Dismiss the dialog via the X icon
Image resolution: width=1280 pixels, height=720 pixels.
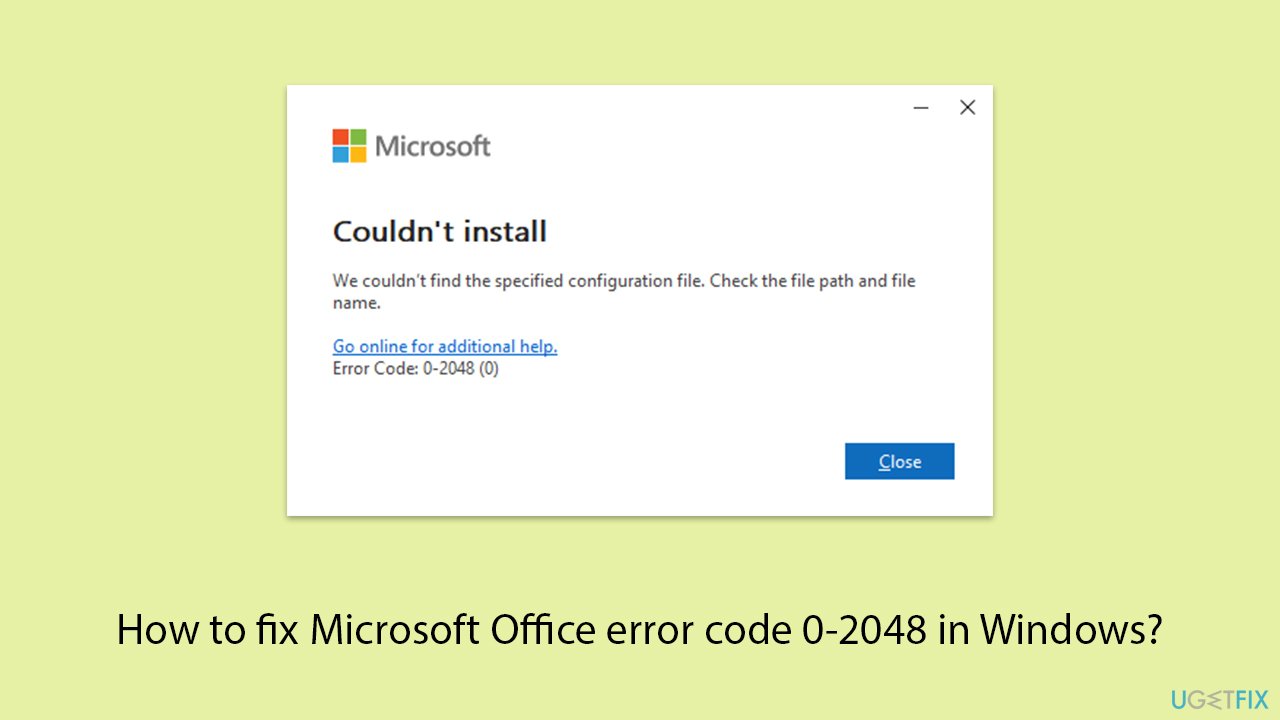967,107
